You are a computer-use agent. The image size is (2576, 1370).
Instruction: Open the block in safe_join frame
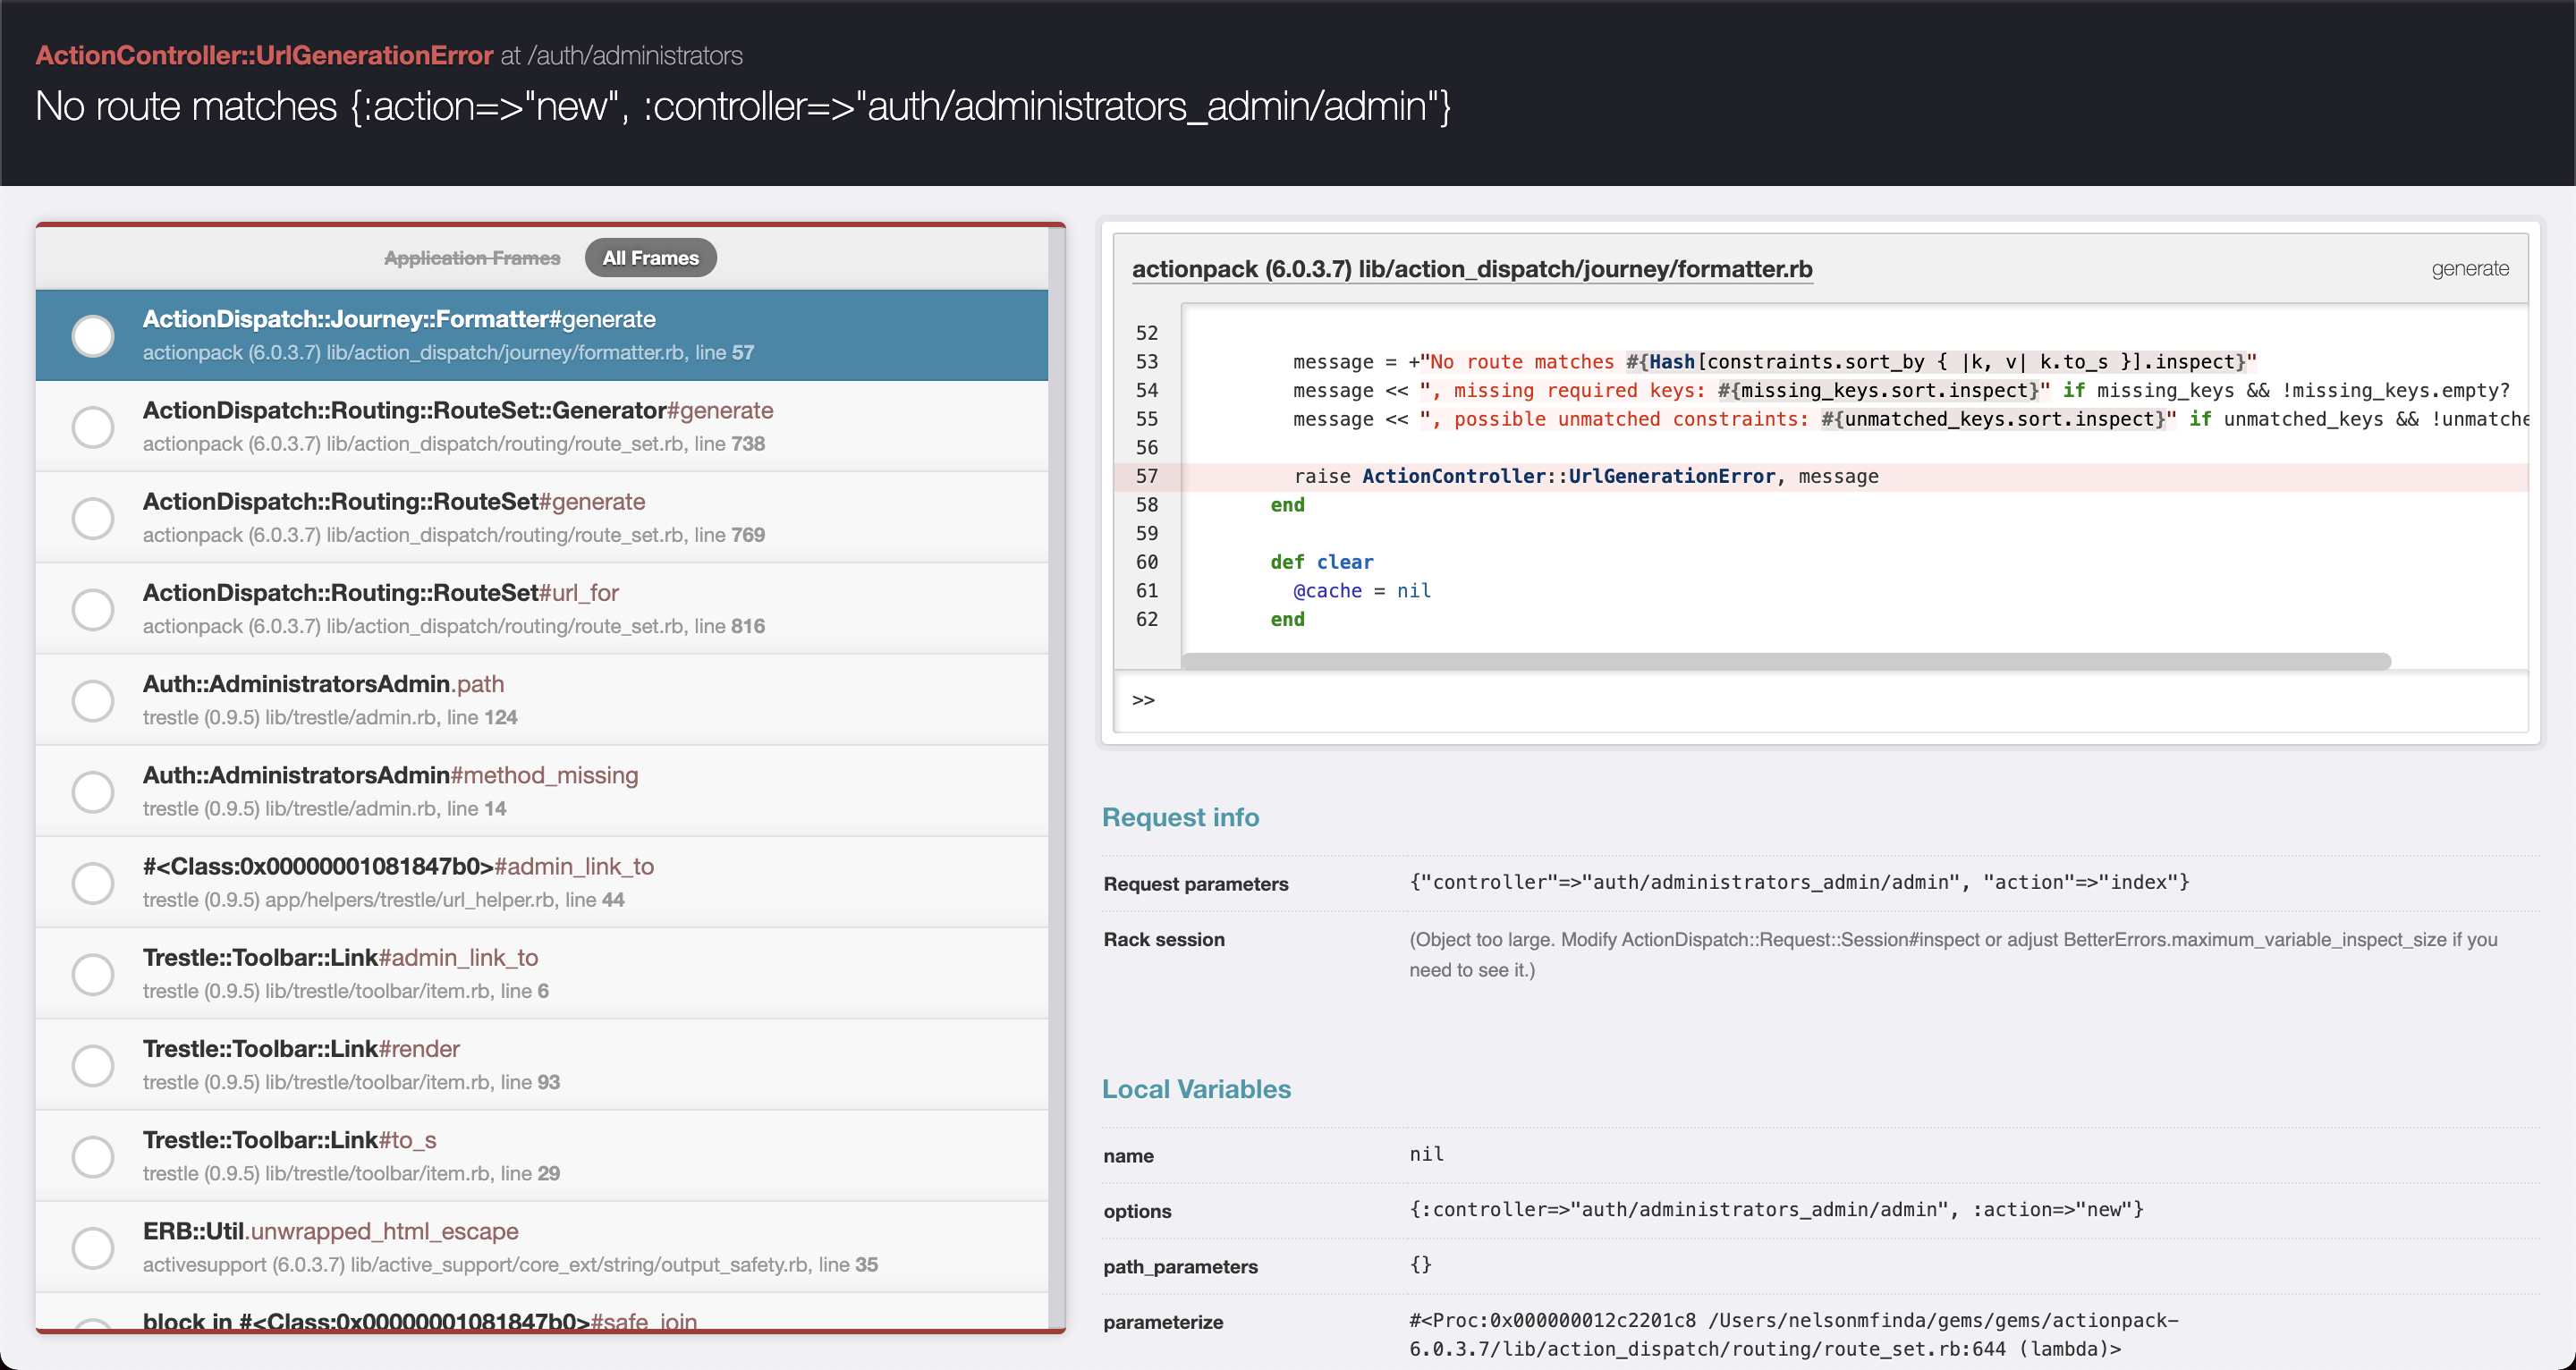coord(419,1320)
